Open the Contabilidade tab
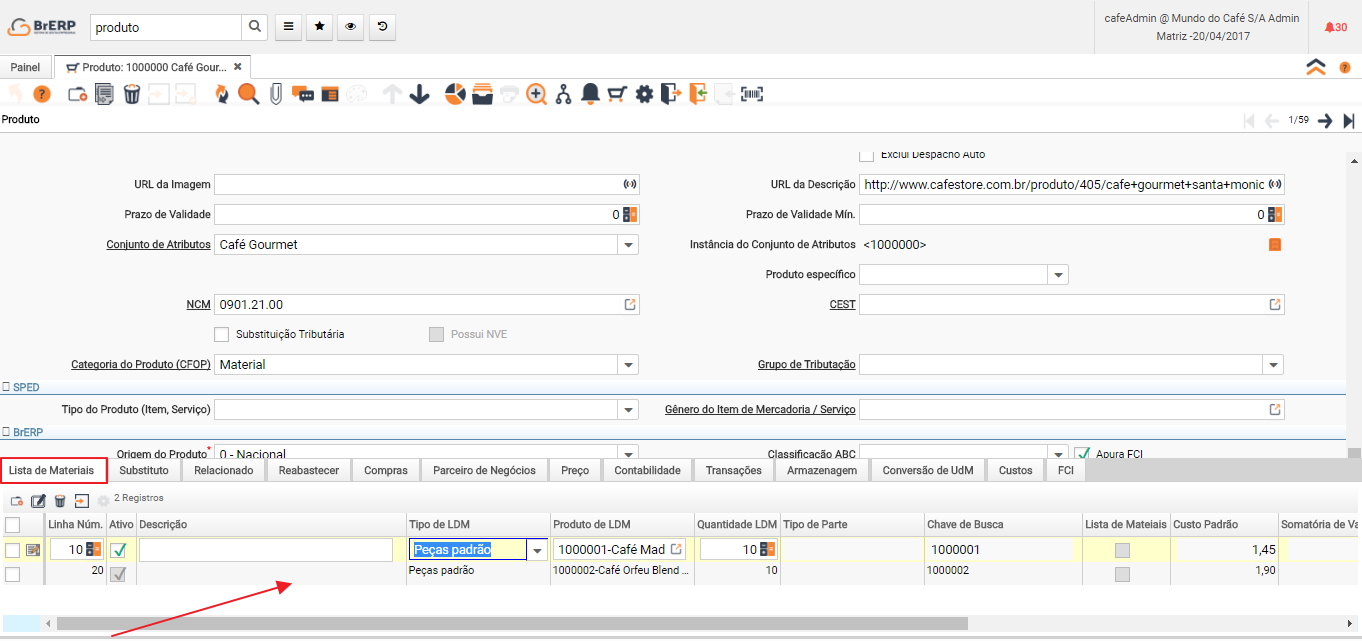Screen dimensions: 1362x641 pos(647,470)
